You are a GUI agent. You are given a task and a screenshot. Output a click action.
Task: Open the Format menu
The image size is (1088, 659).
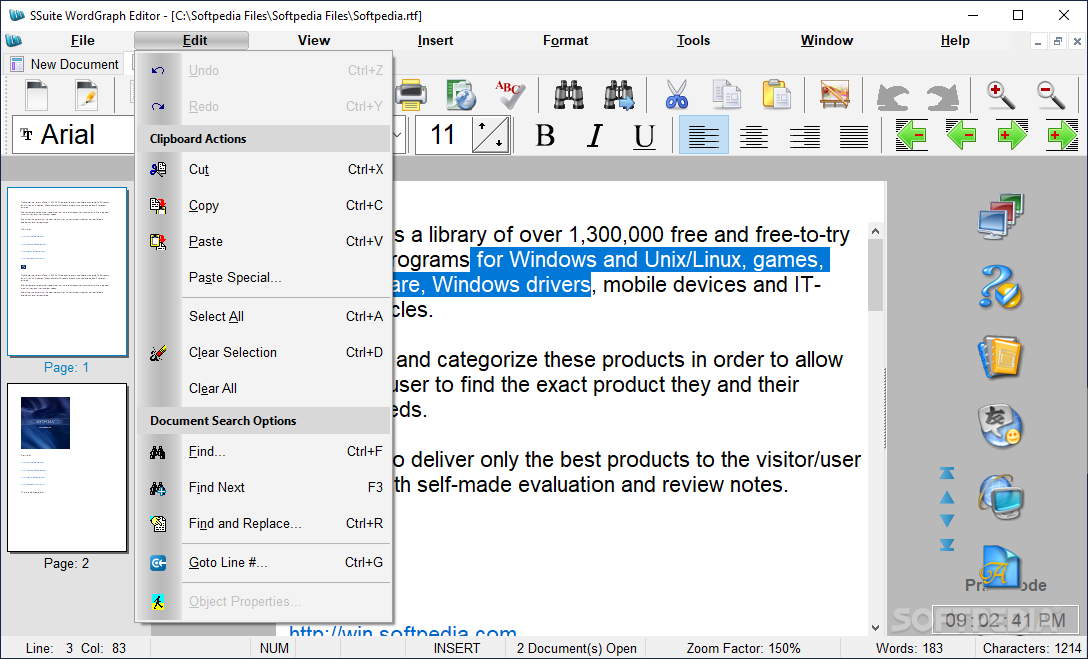[x=565, y=40]
